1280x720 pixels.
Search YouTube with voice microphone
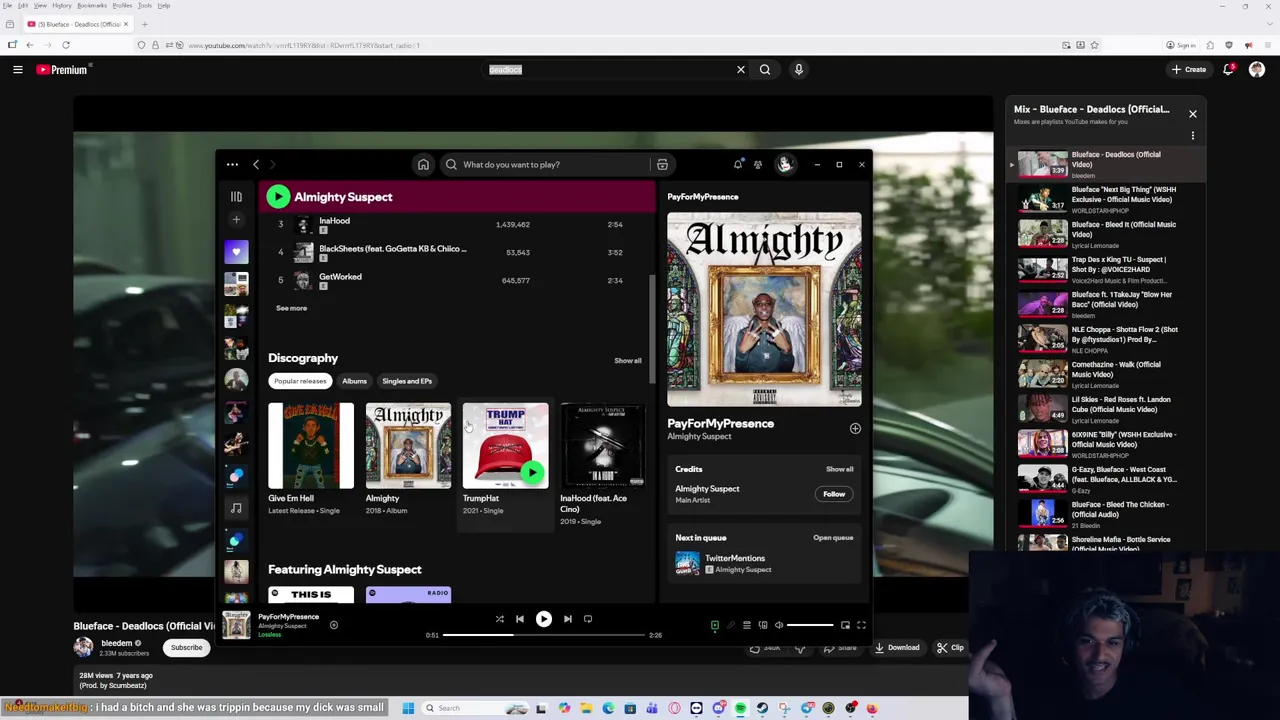[x=798, y=70]
